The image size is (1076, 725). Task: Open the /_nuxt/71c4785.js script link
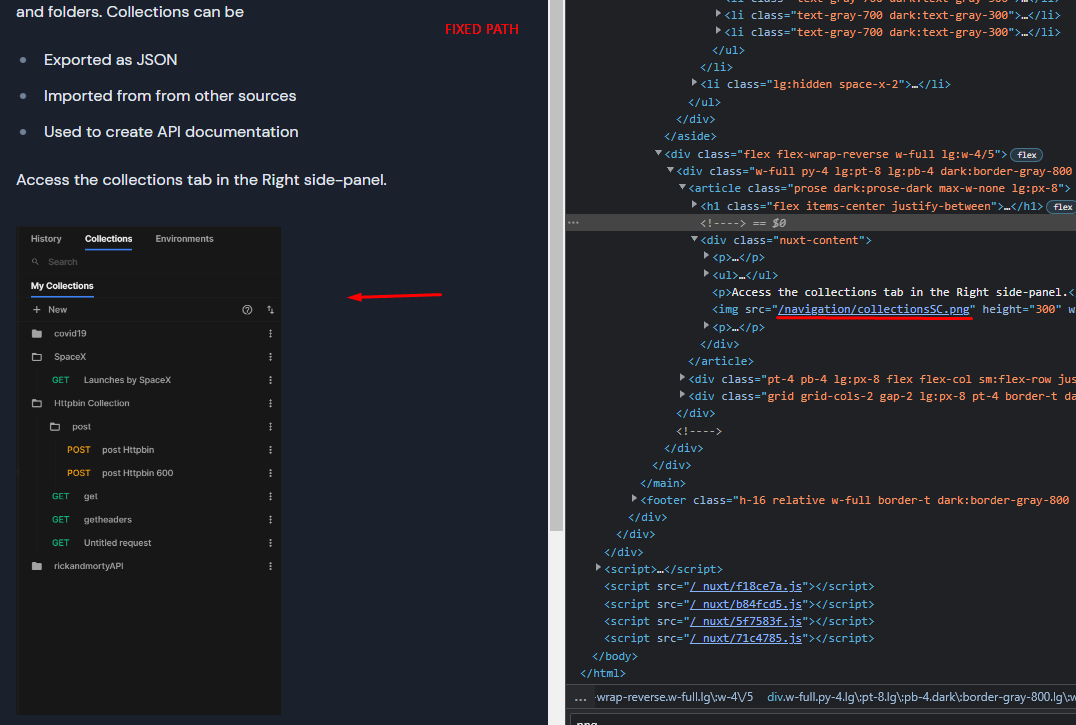pyautogui.click(x=746, y=639)
